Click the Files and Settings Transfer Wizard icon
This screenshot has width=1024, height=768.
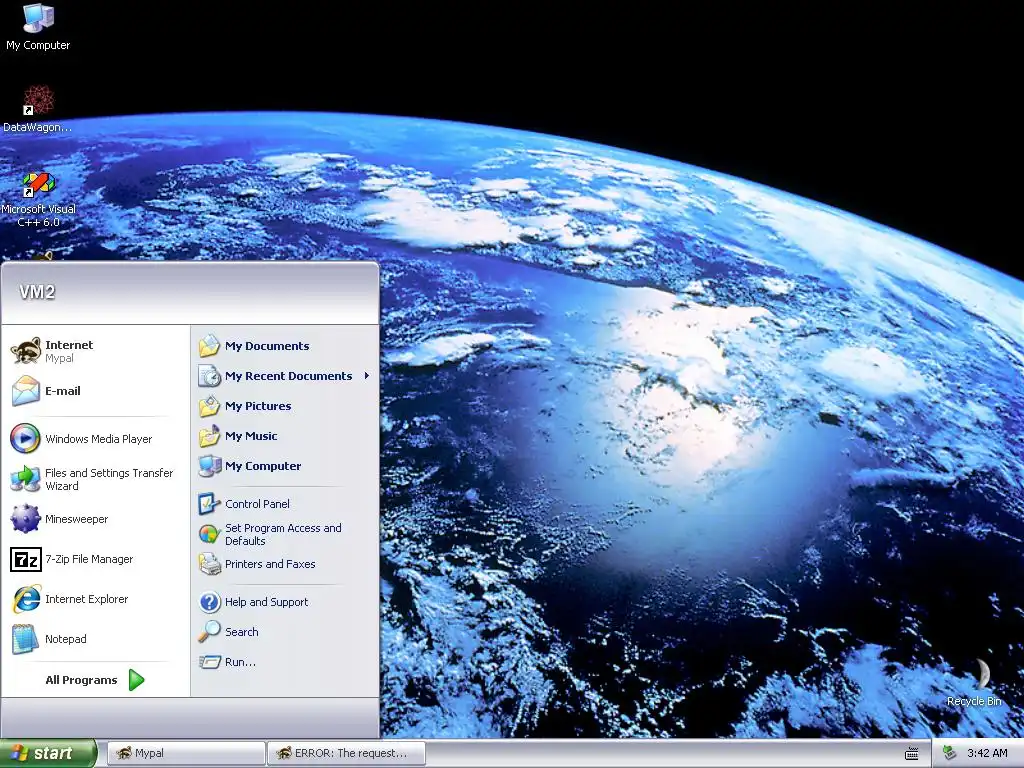[x=25, y=479]
